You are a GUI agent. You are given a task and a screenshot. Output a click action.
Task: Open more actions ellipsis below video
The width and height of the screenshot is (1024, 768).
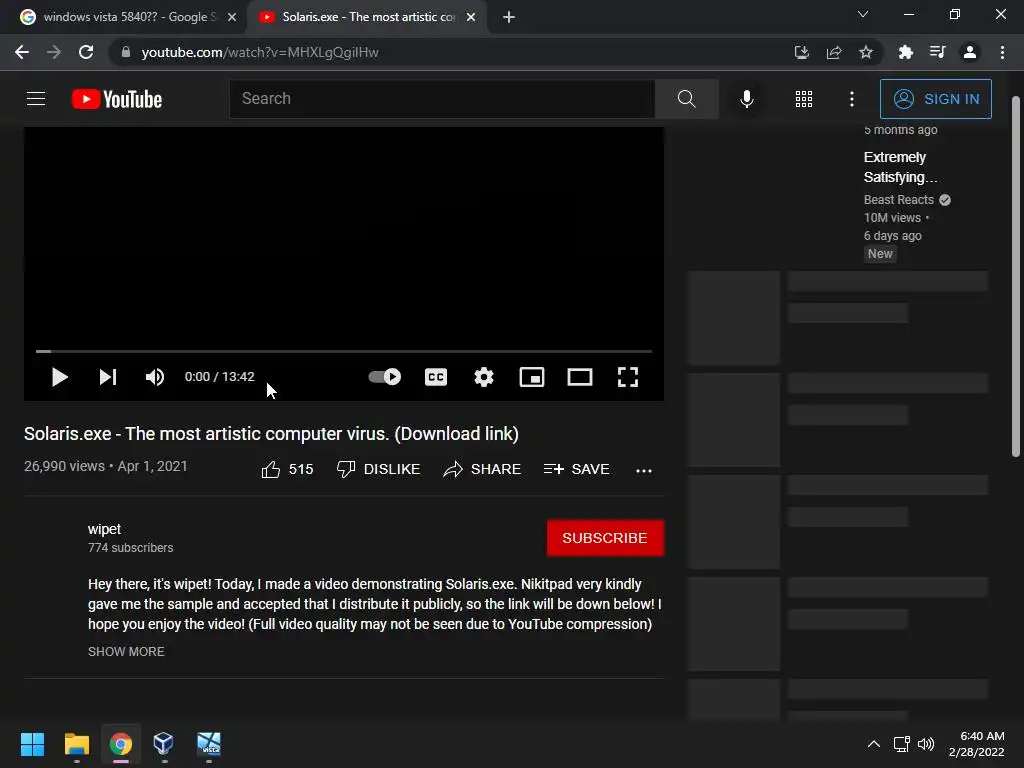click(644, 471)
